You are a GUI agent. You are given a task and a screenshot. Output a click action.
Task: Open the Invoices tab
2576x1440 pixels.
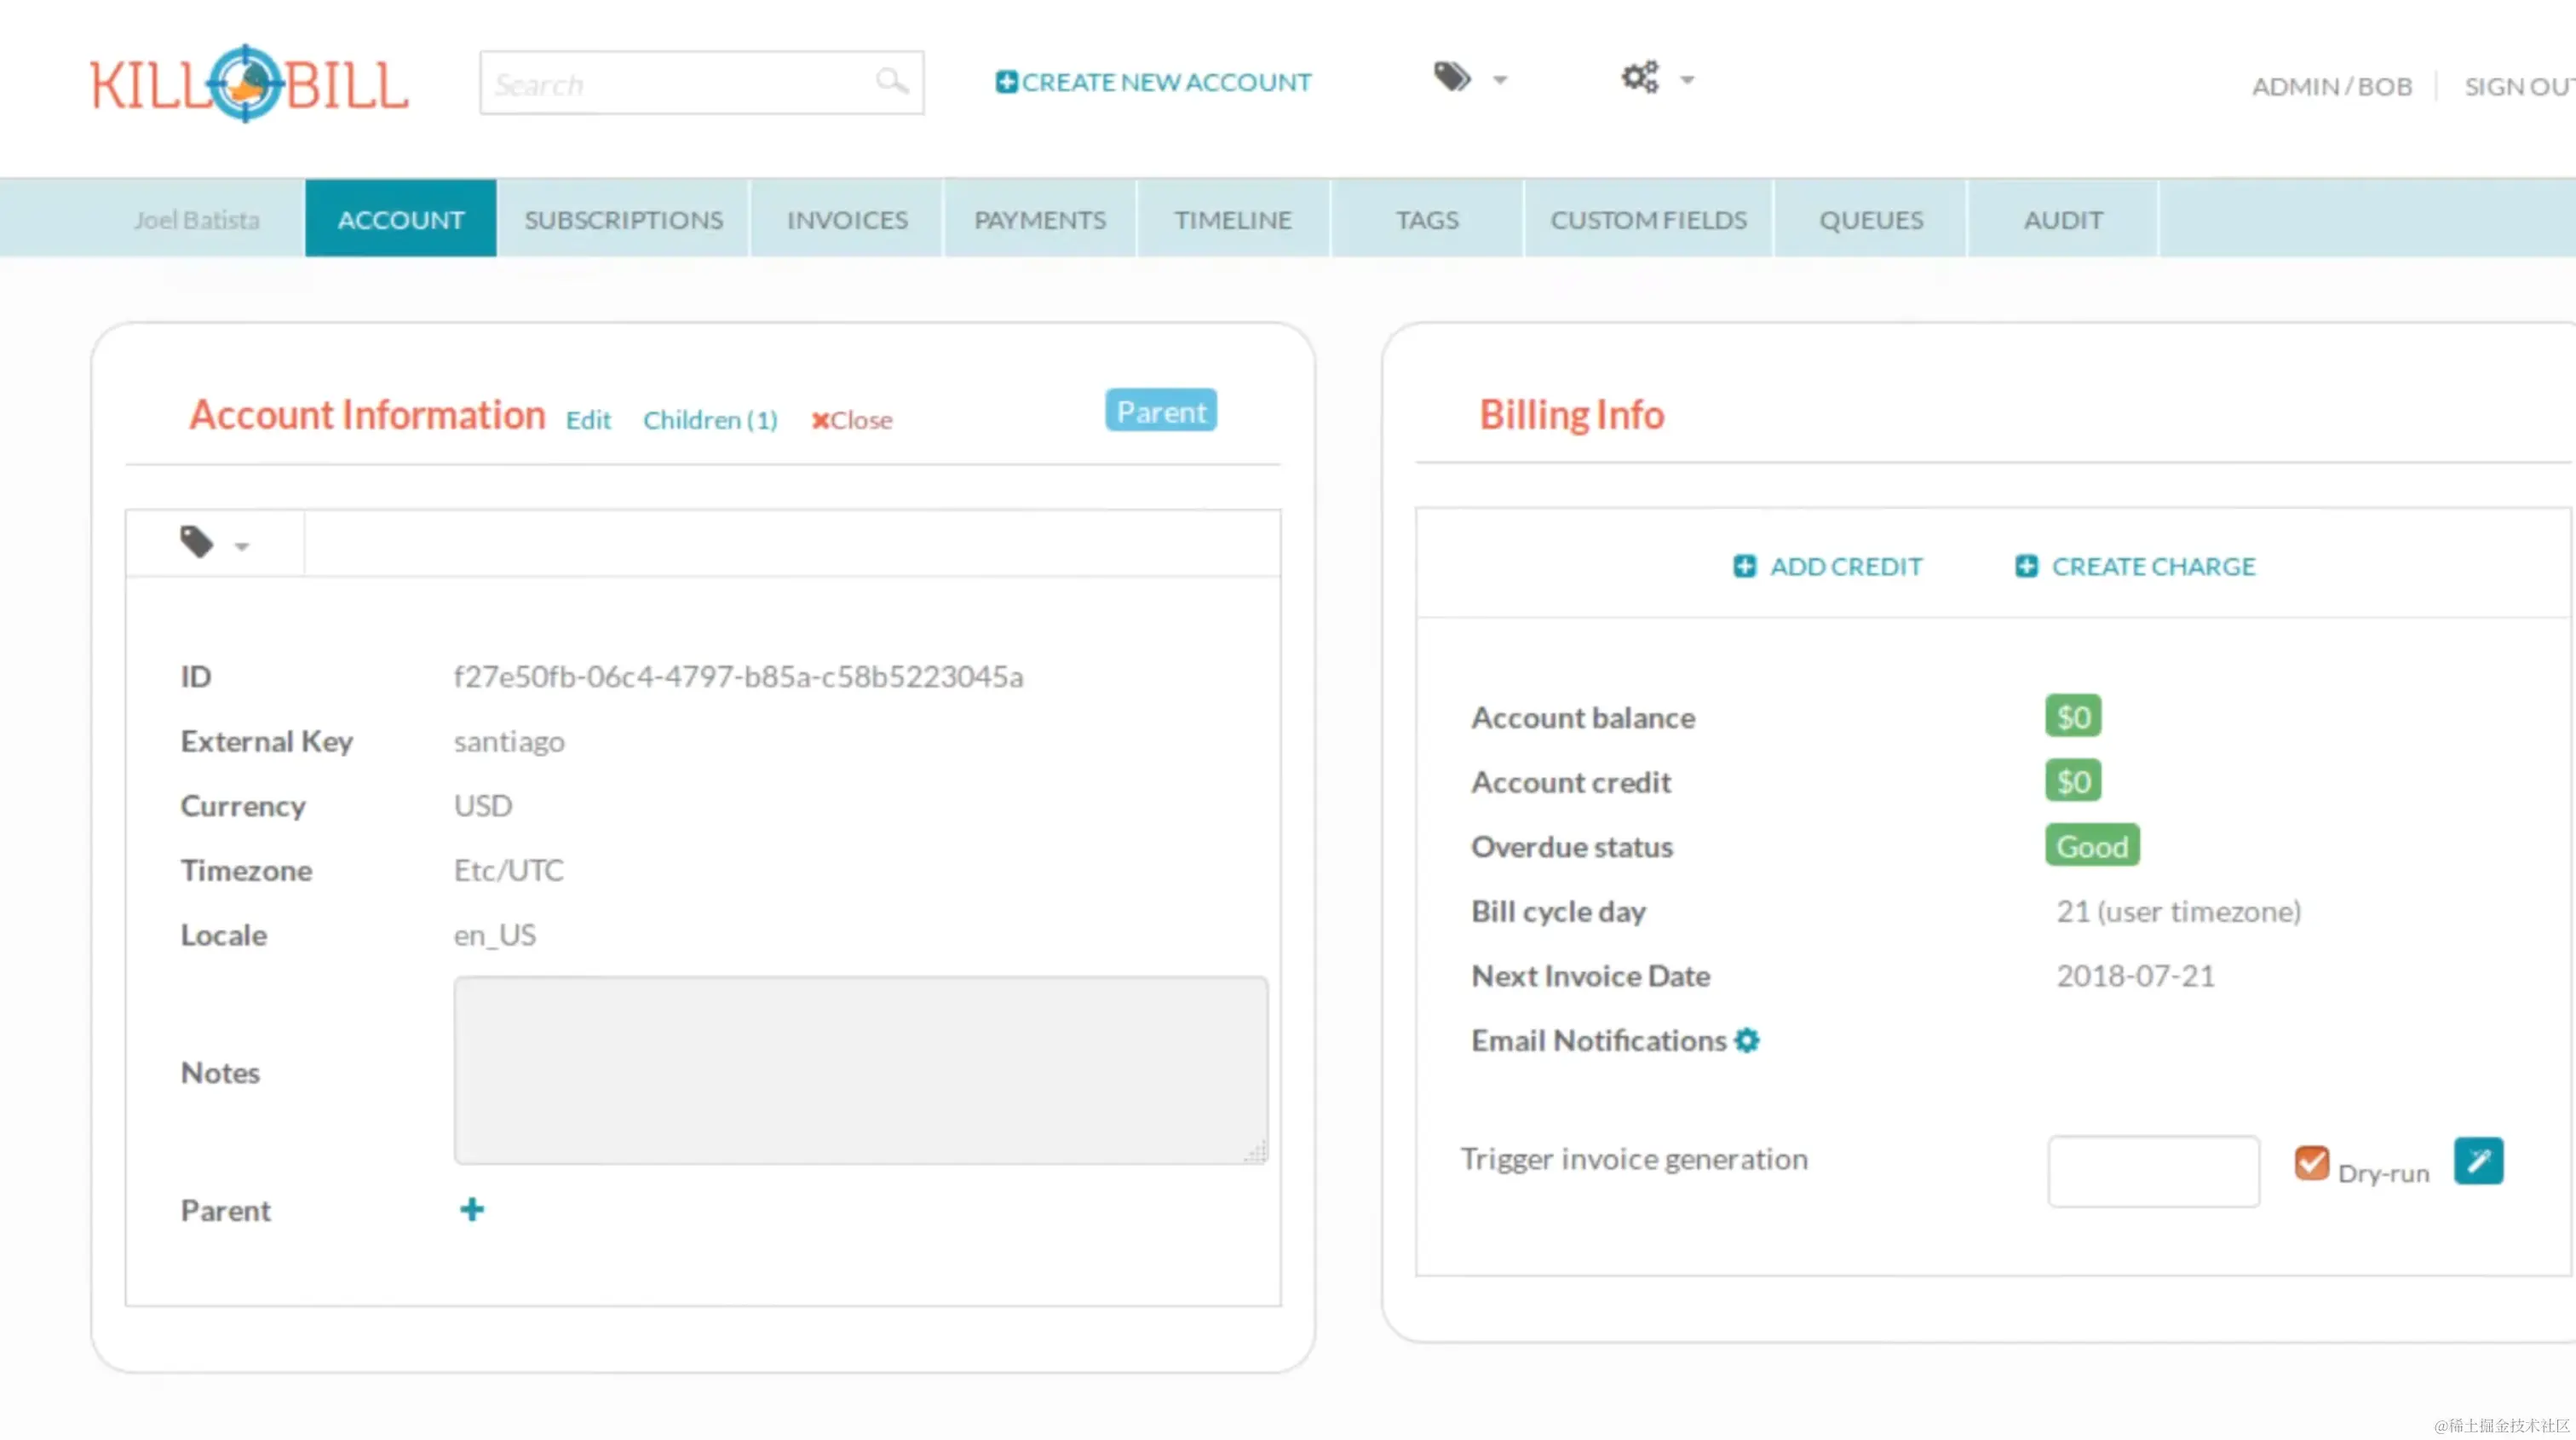pyautogui.click(x=847, y=220)
